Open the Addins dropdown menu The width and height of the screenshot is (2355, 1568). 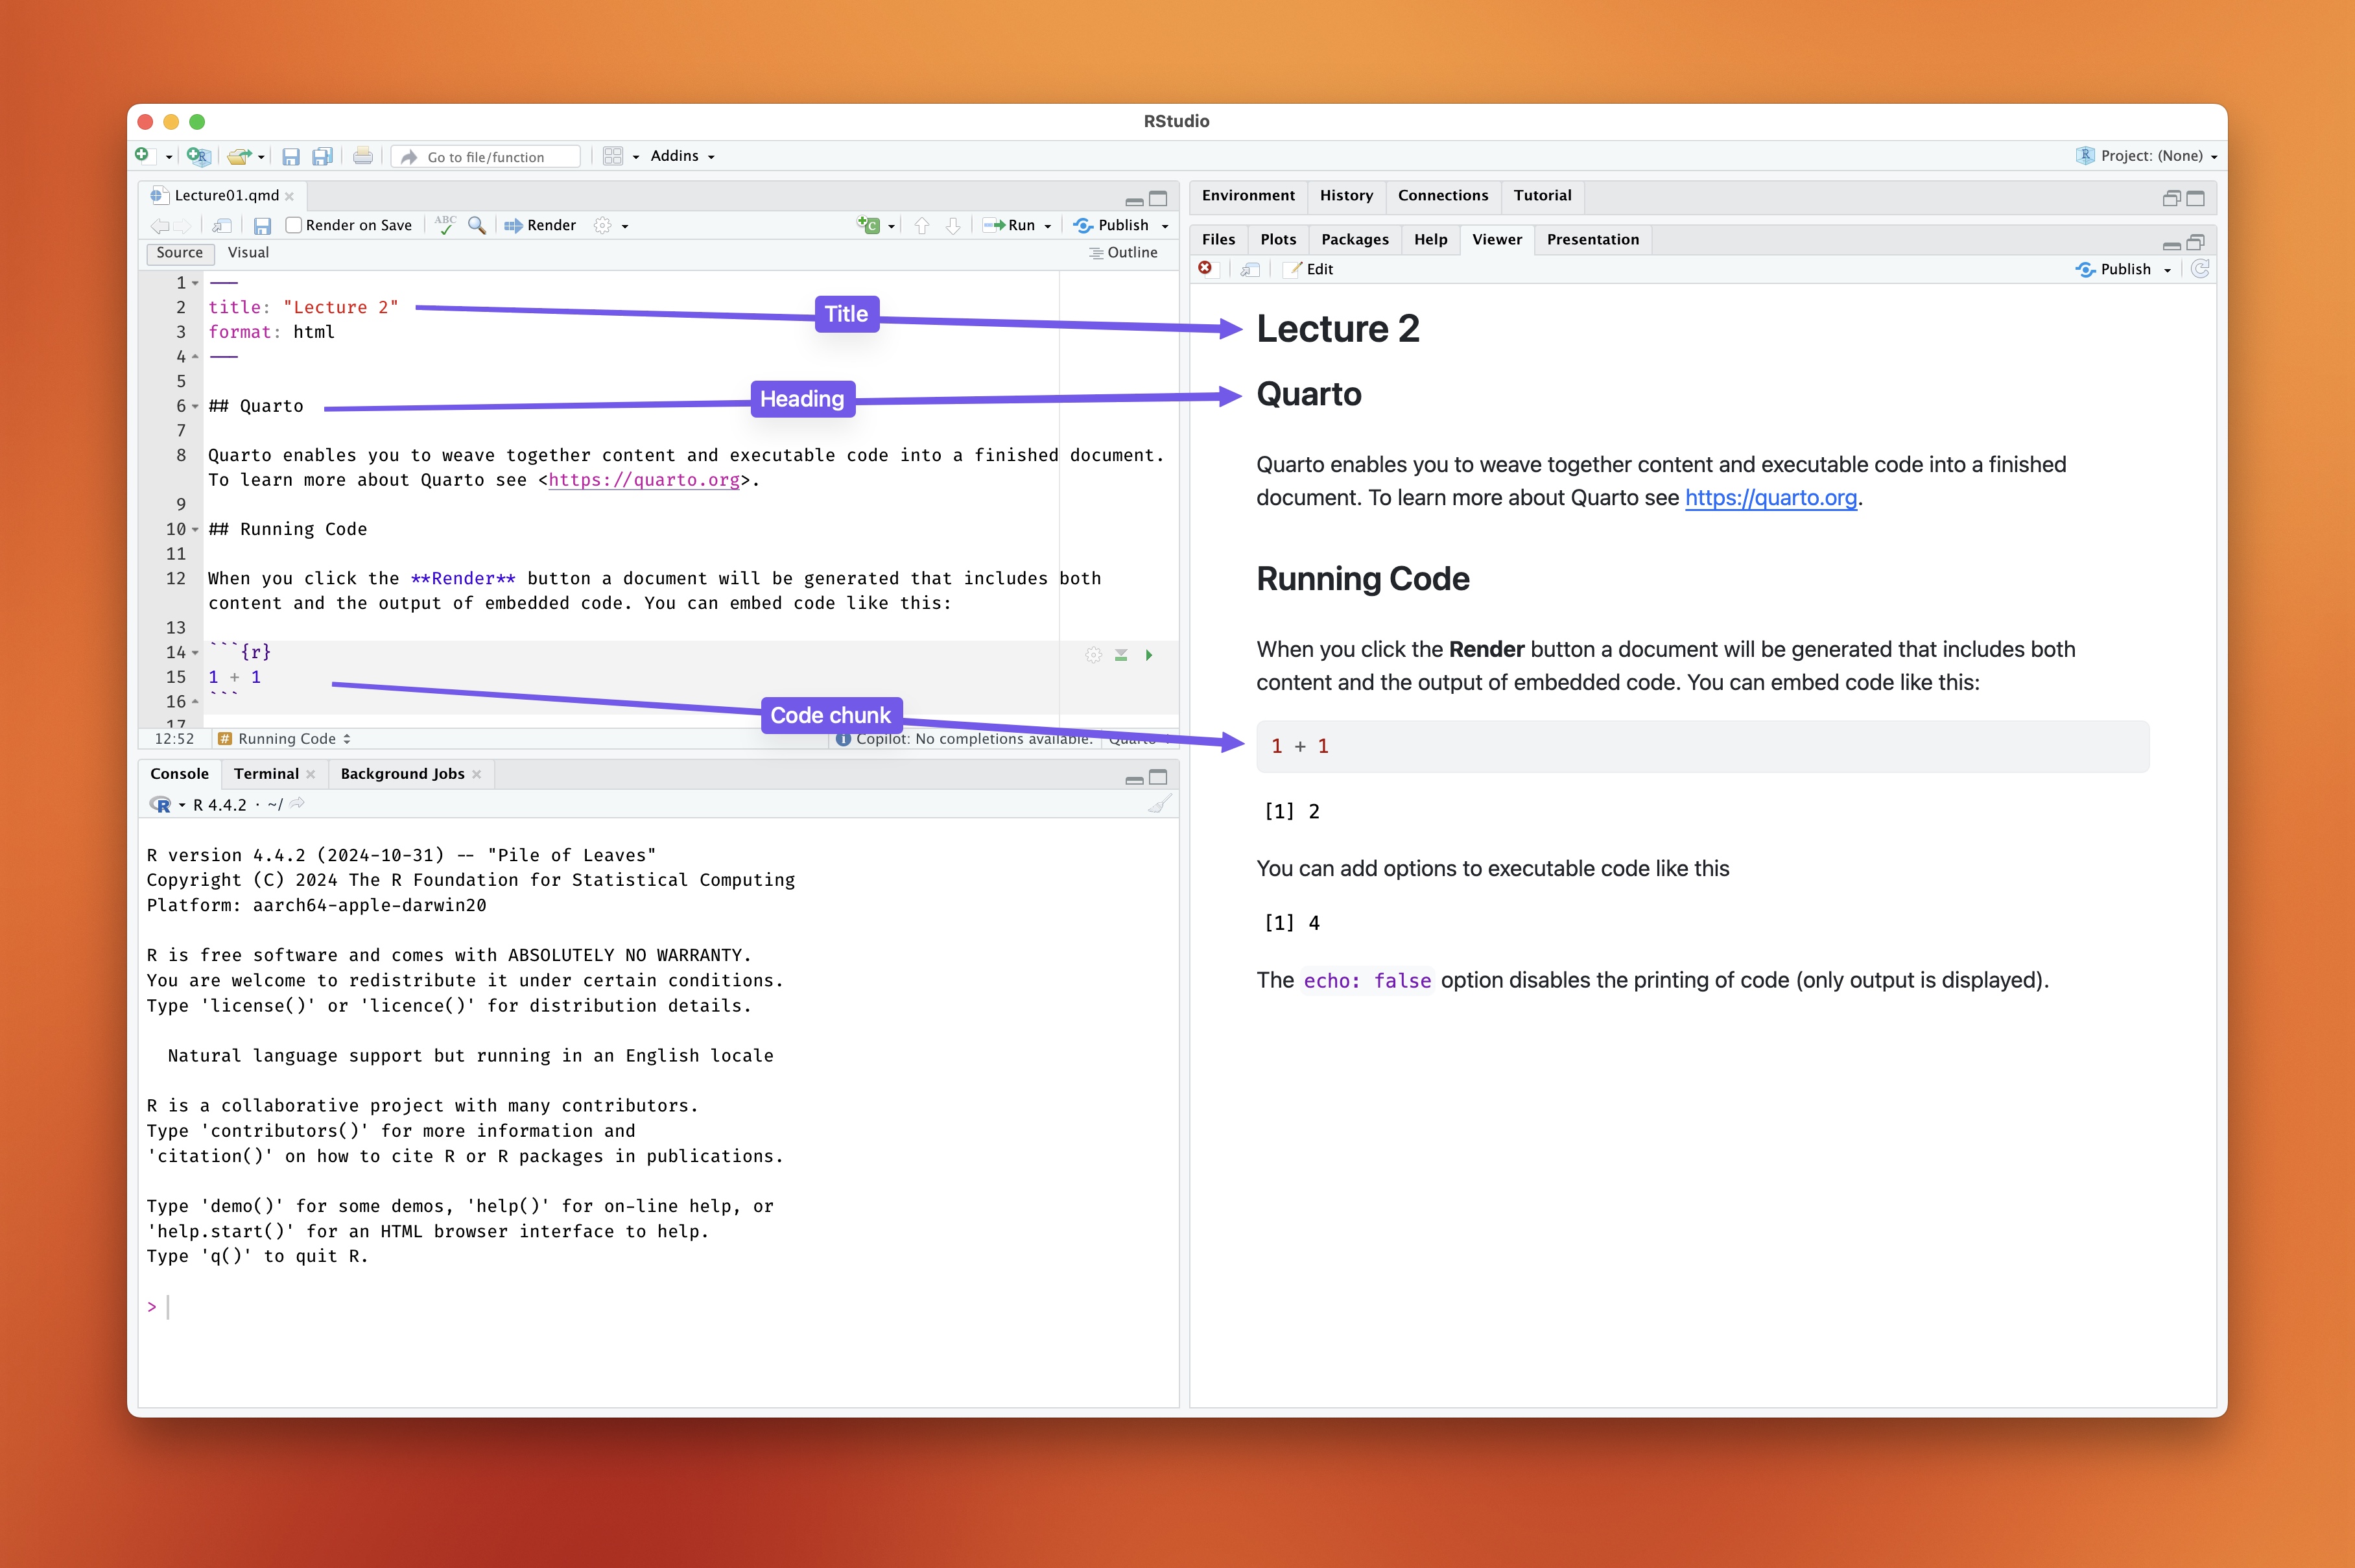pyautogui.click(x=682, y=156)
